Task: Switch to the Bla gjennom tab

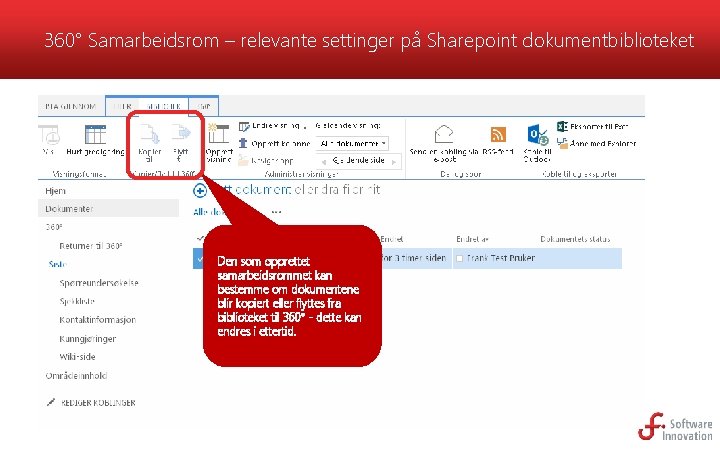Action: pyautogui.click(x=70, y=106)
